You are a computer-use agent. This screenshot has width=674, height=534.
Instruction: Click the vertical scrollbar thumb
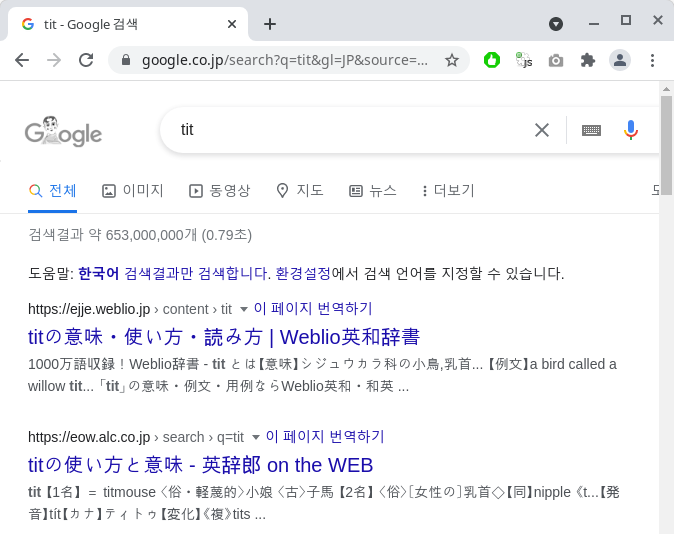pos(666,145)
